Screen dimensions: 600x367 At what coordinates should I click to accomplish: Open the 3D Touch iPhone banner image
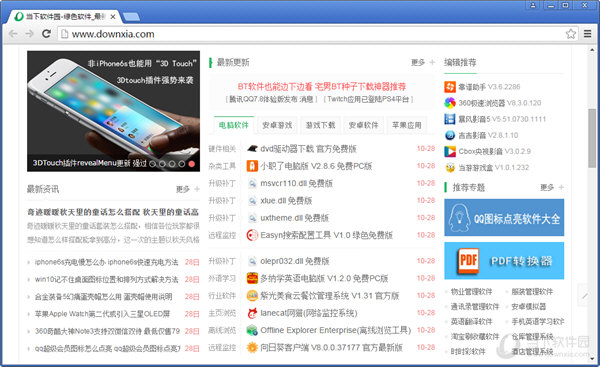[113, 111]
